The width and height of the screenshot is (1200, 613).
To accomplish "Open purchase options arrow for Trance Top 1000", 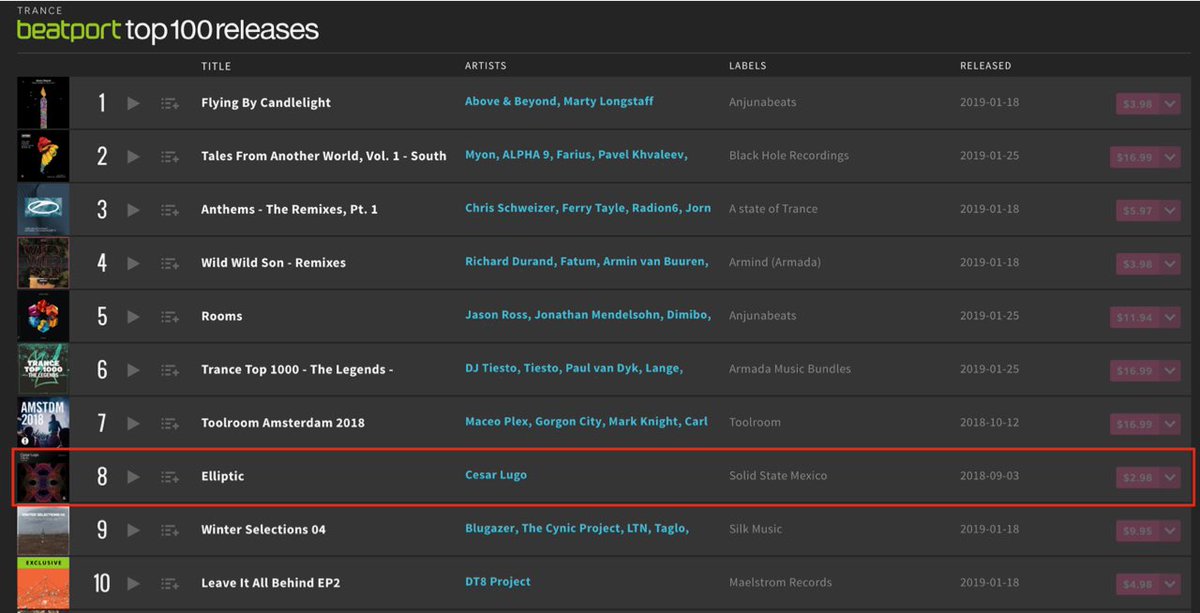I will [x=1171, y=370].
